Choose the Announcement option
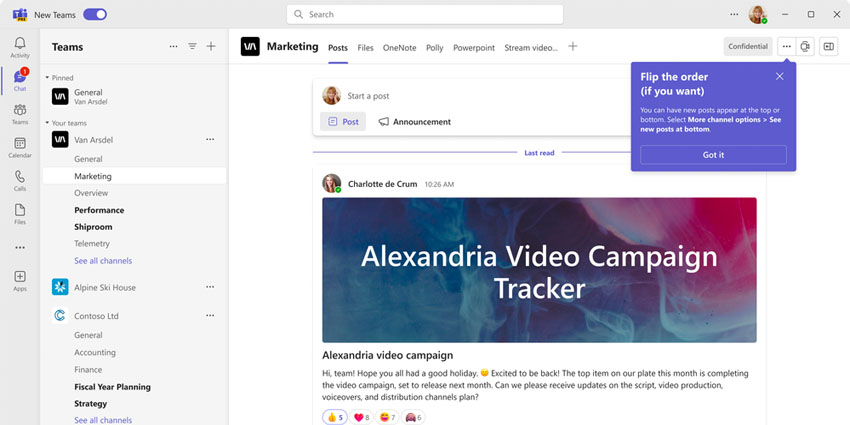Image resolution: width=850 pixels, height=425 pixels. (x=415, y=122)
